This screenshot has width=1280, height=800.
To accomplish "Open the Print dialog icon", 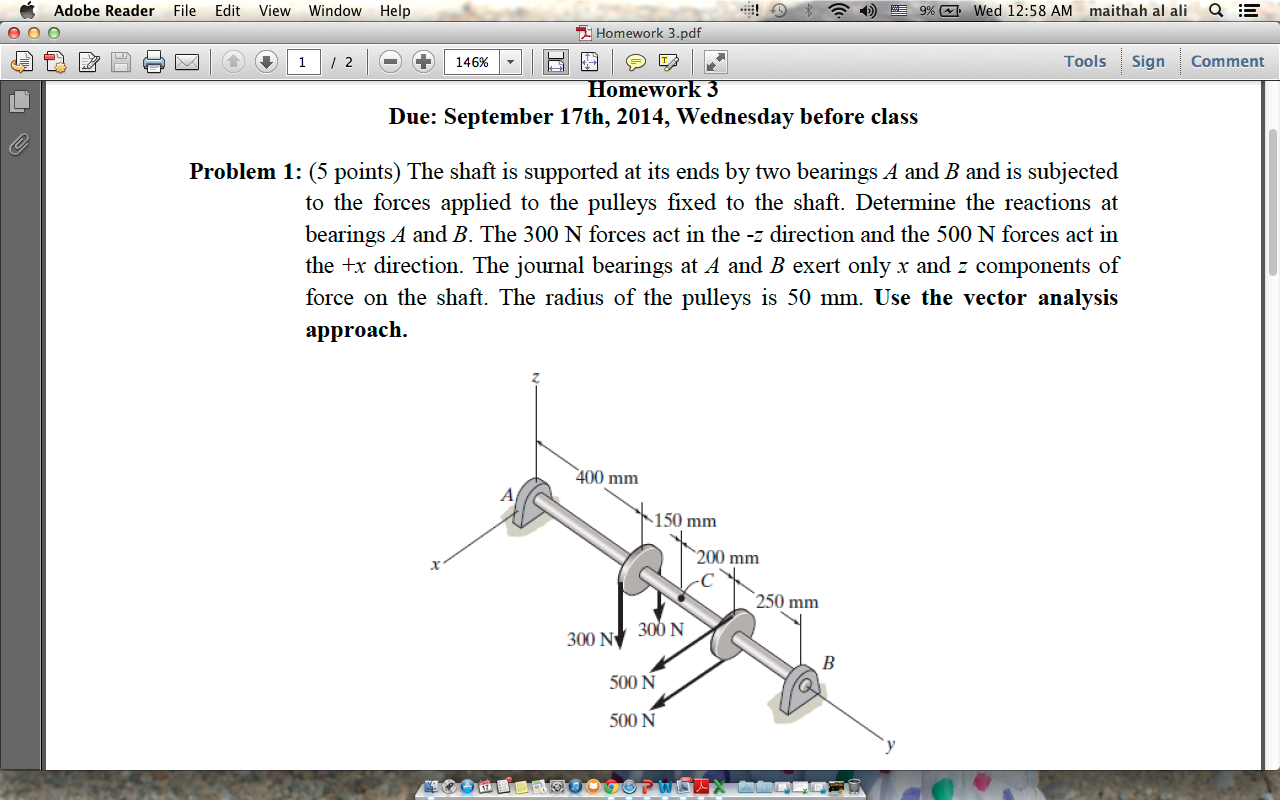I will tap(152, 61).
